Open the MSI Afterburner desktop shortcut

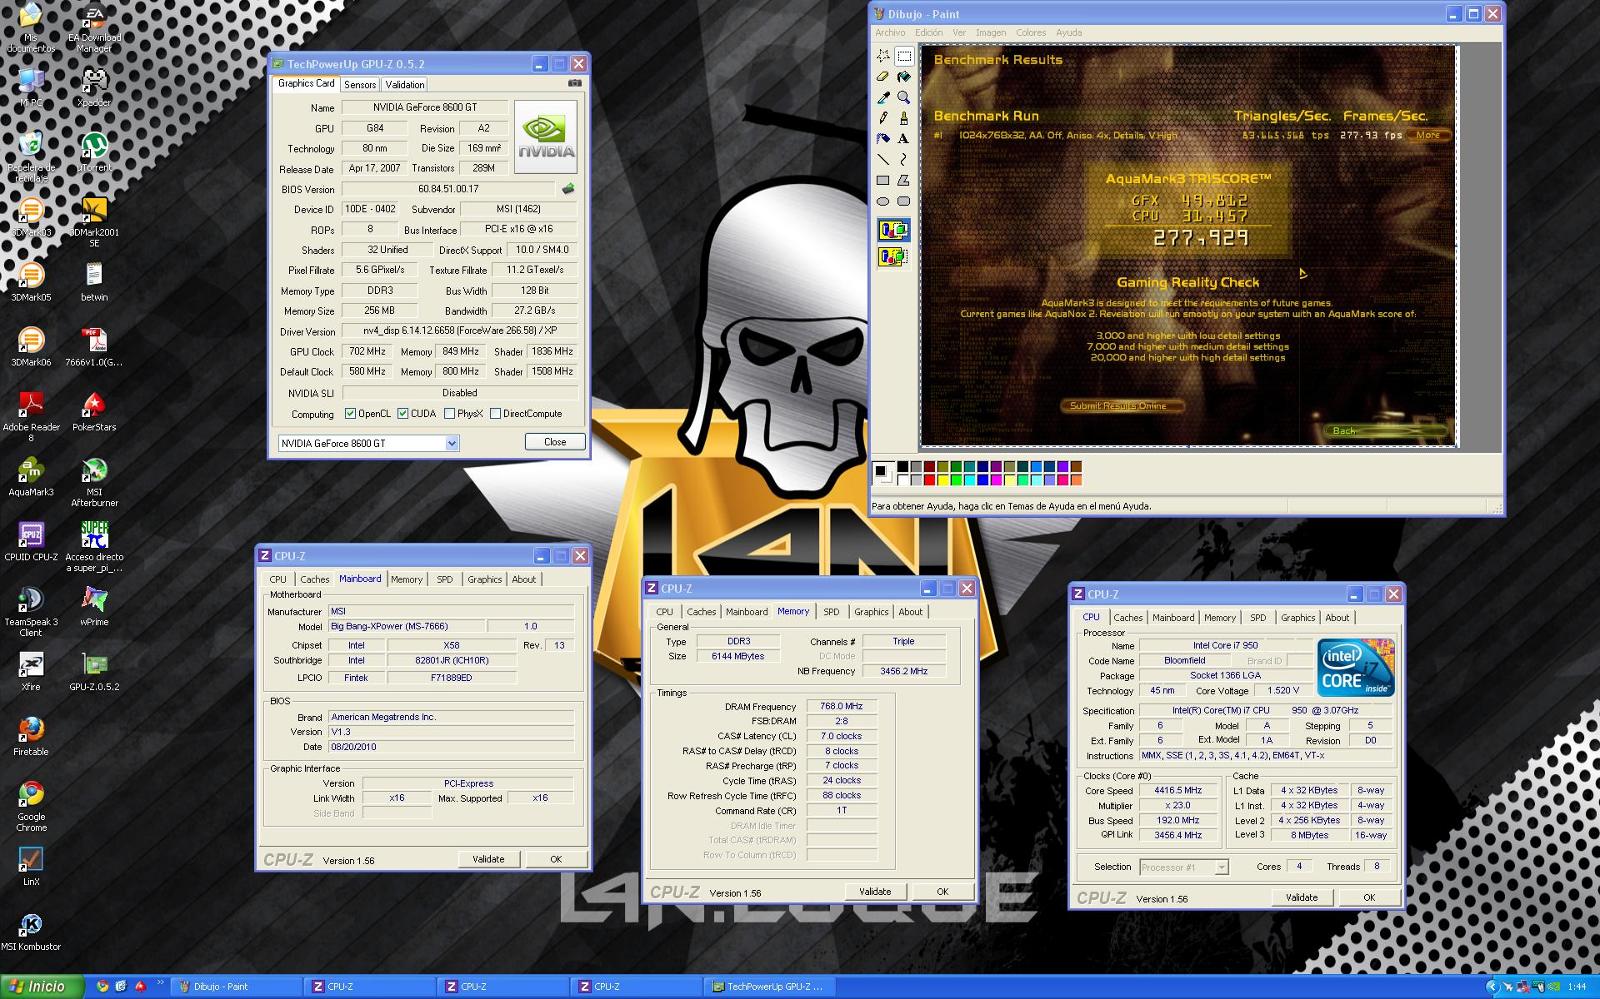94,481
